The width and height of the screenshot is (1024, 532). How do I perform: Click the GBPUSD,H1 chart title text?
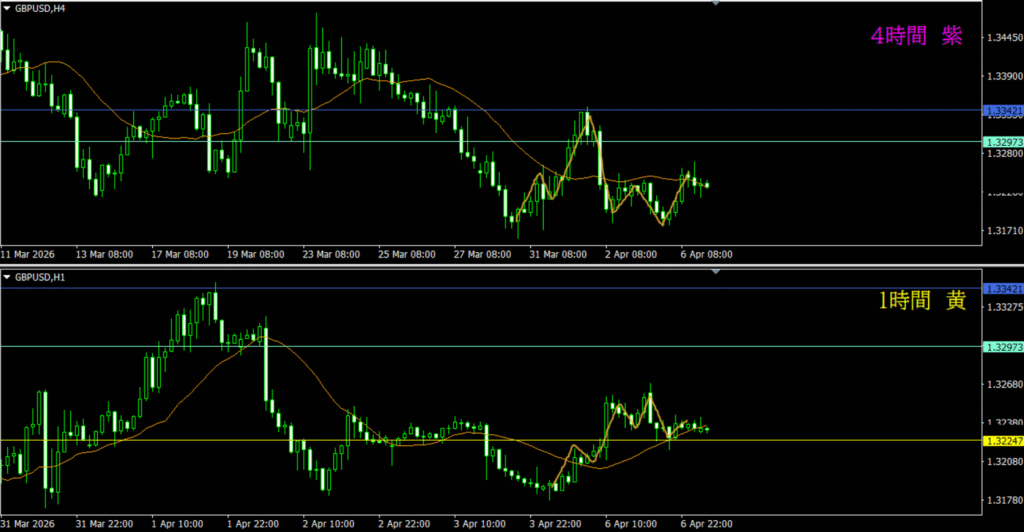[x=41, y=276]
